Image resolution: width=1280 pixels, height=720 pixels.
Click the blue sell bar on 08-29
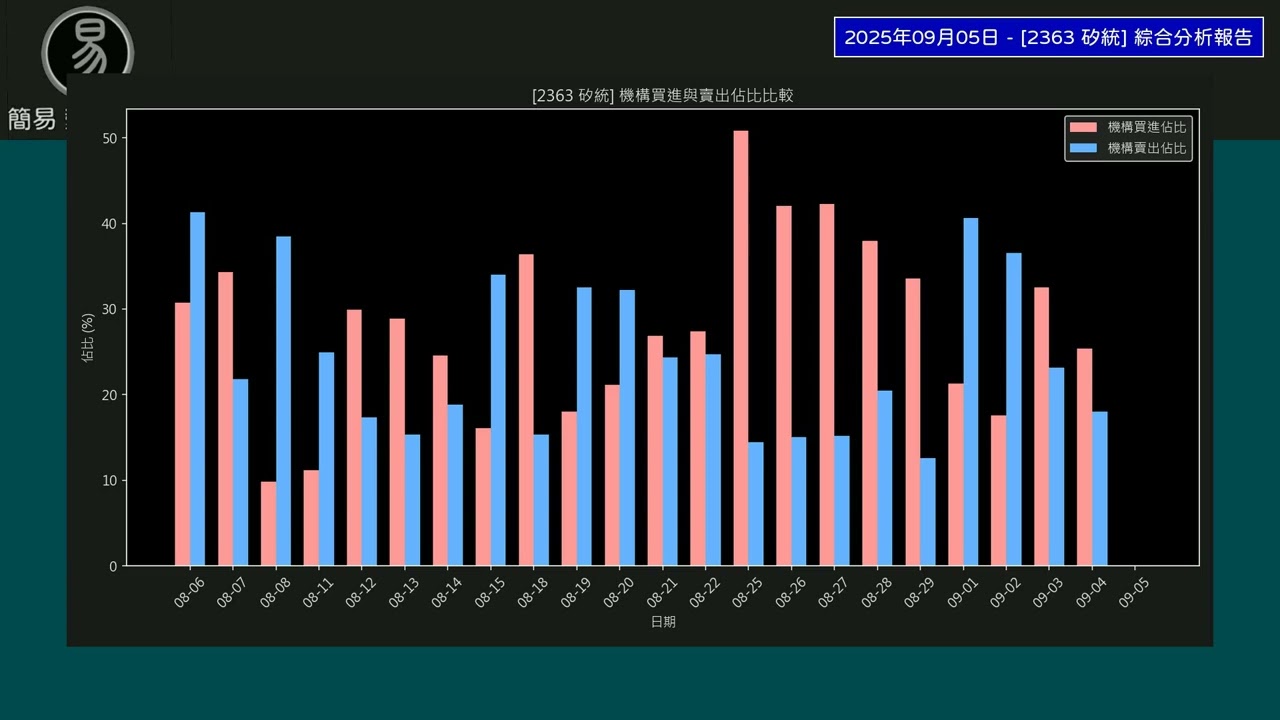coord(928,512)
